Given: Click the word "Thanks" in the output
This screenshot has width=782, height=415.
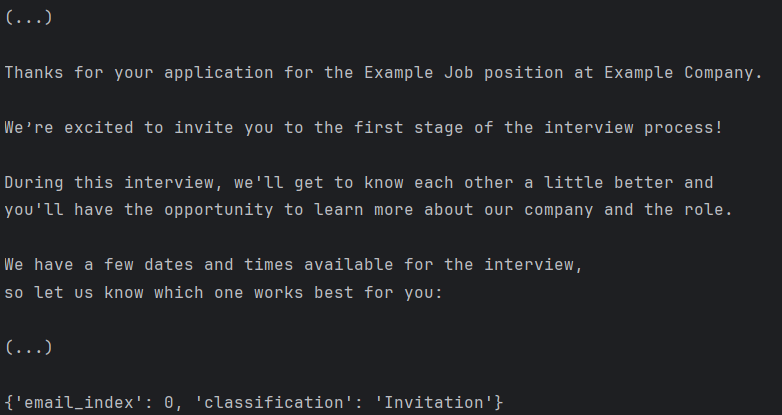Looking at the screenshot, I should click(34, 73).
